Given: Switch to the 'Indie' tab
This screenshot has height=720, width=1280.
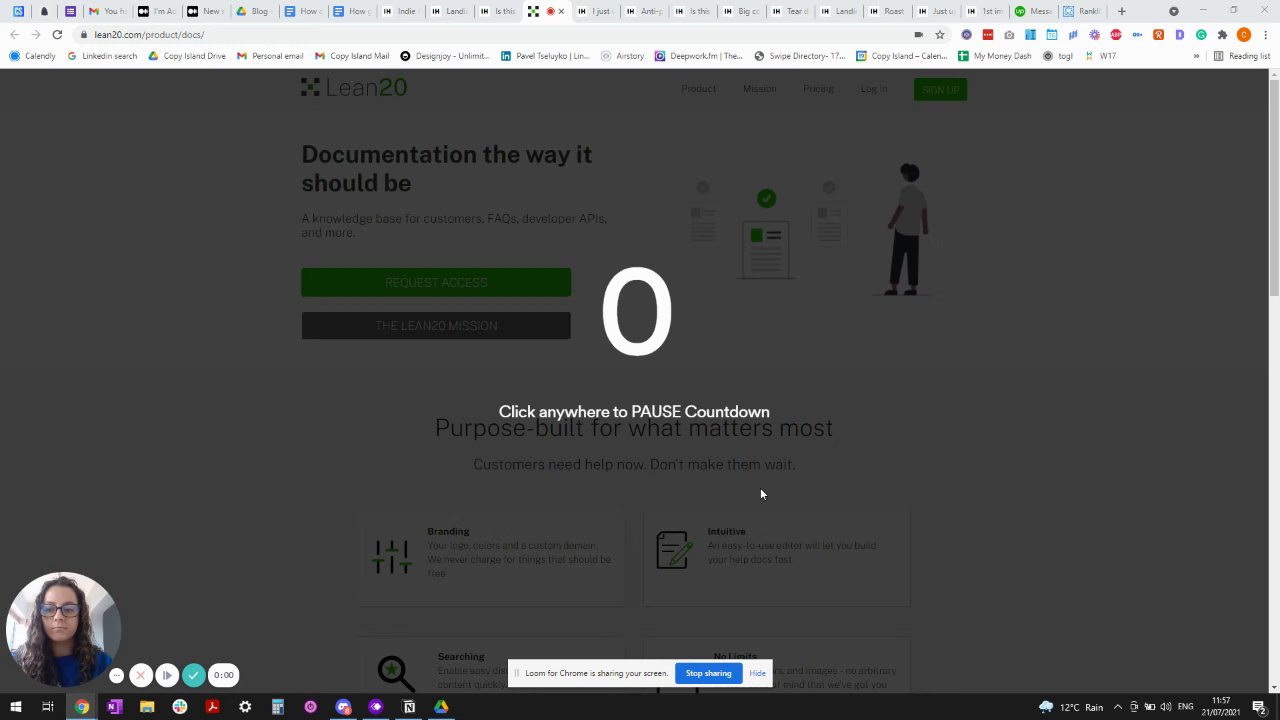Looking at the screenshot, I should [400, 11].
